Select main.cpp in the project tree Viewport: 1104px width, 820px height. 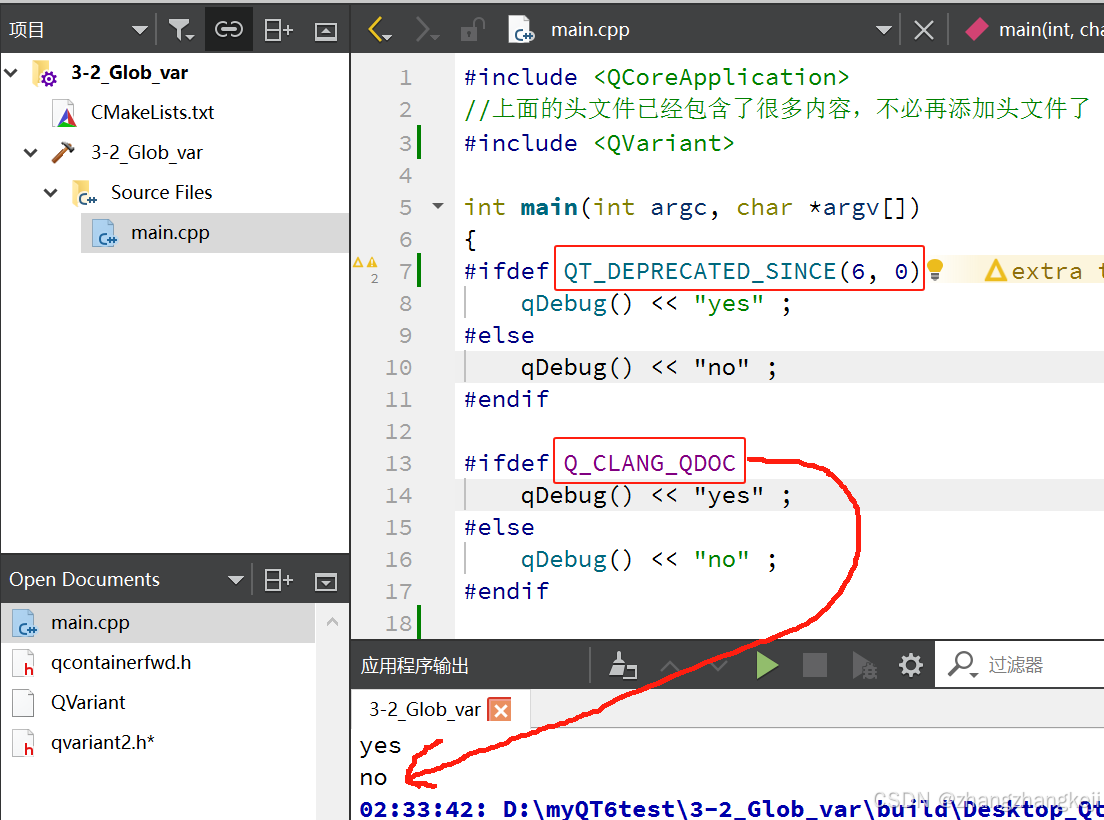tap(170, 232)
